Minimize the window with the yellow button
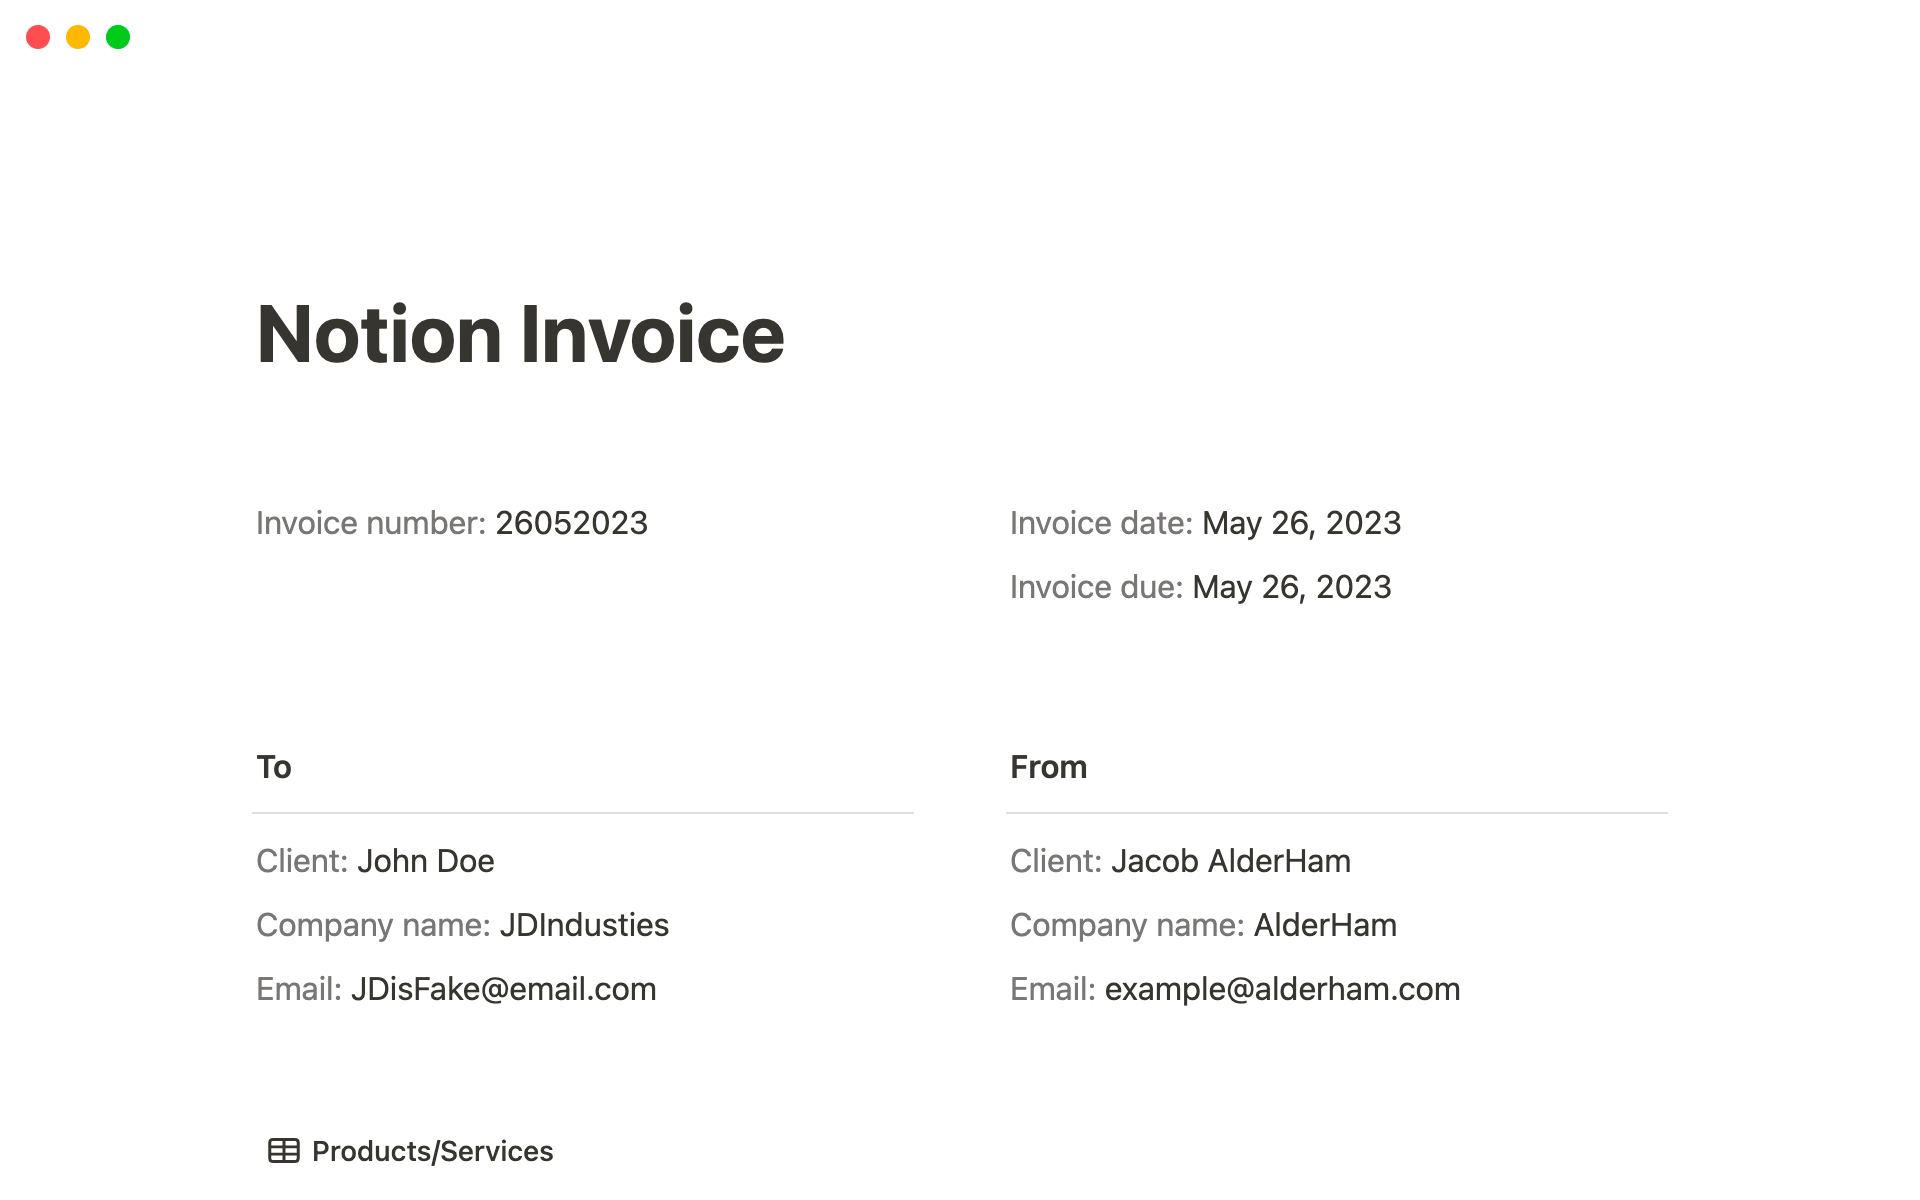1920x1200 pixels. [78, 37]
